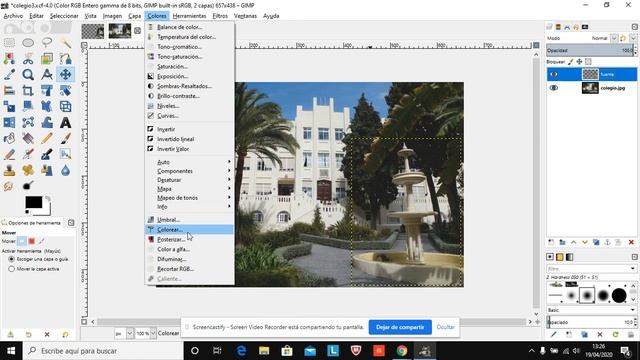Adjust the Espaciado brush slider

tap(591, 322)
